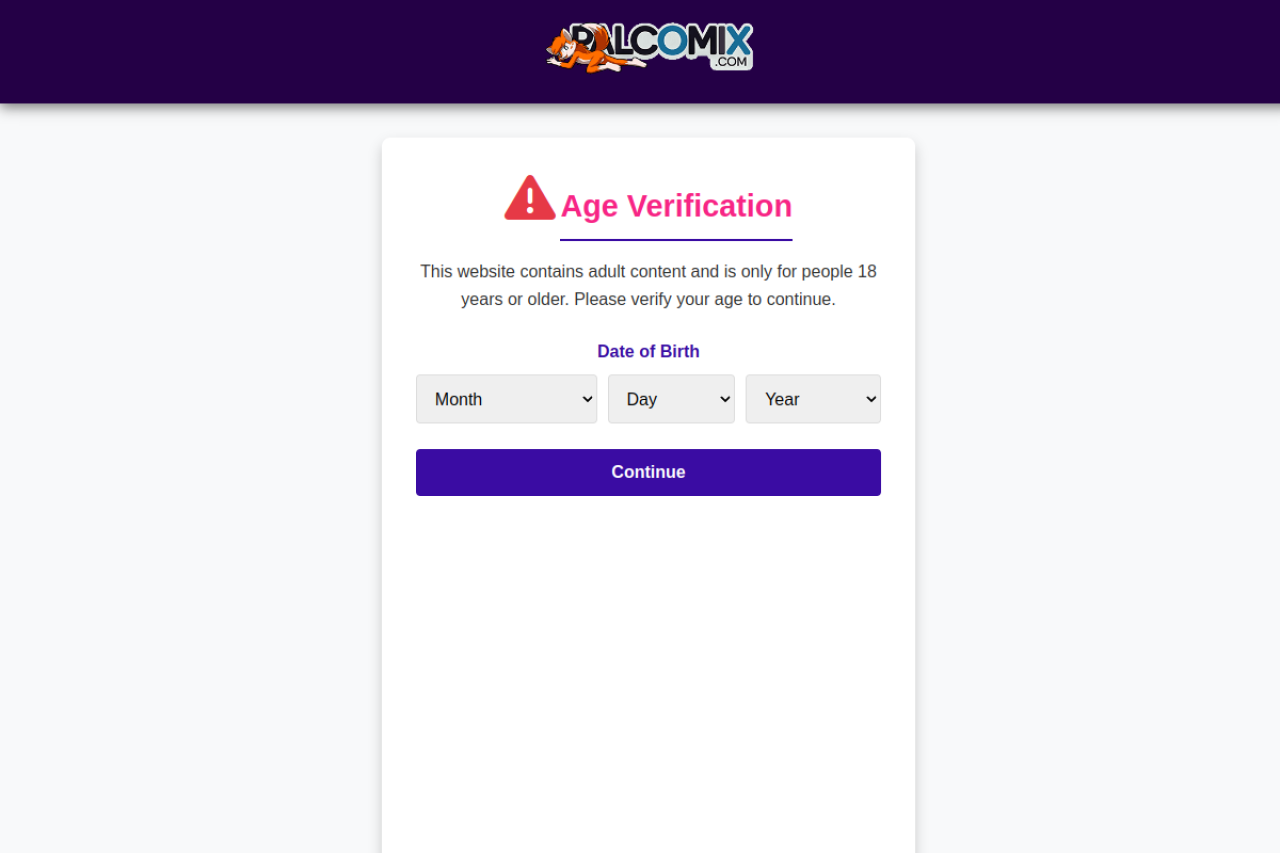Click the 'Please verify your age' sentence
The height and width of the screenshot is (853, 1280).
[704, 300]
